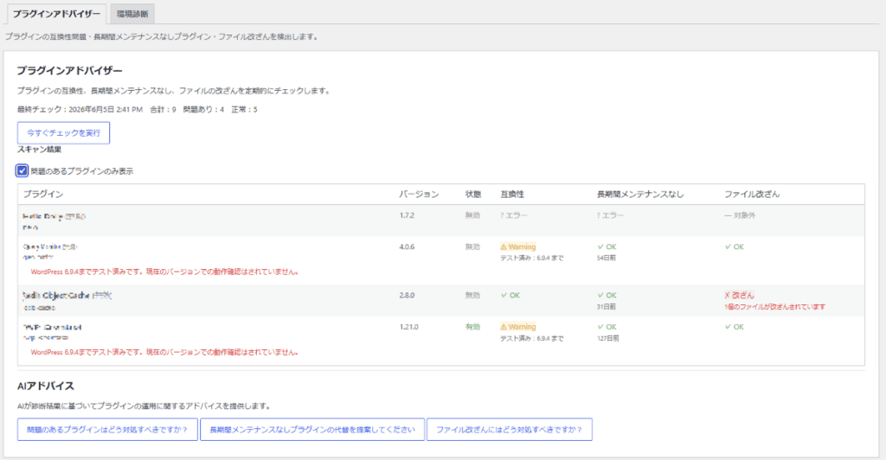Click 31日前 maintenance value
Image resolution: width=886 pixels, height=460 pixels.
coord(606,306)
